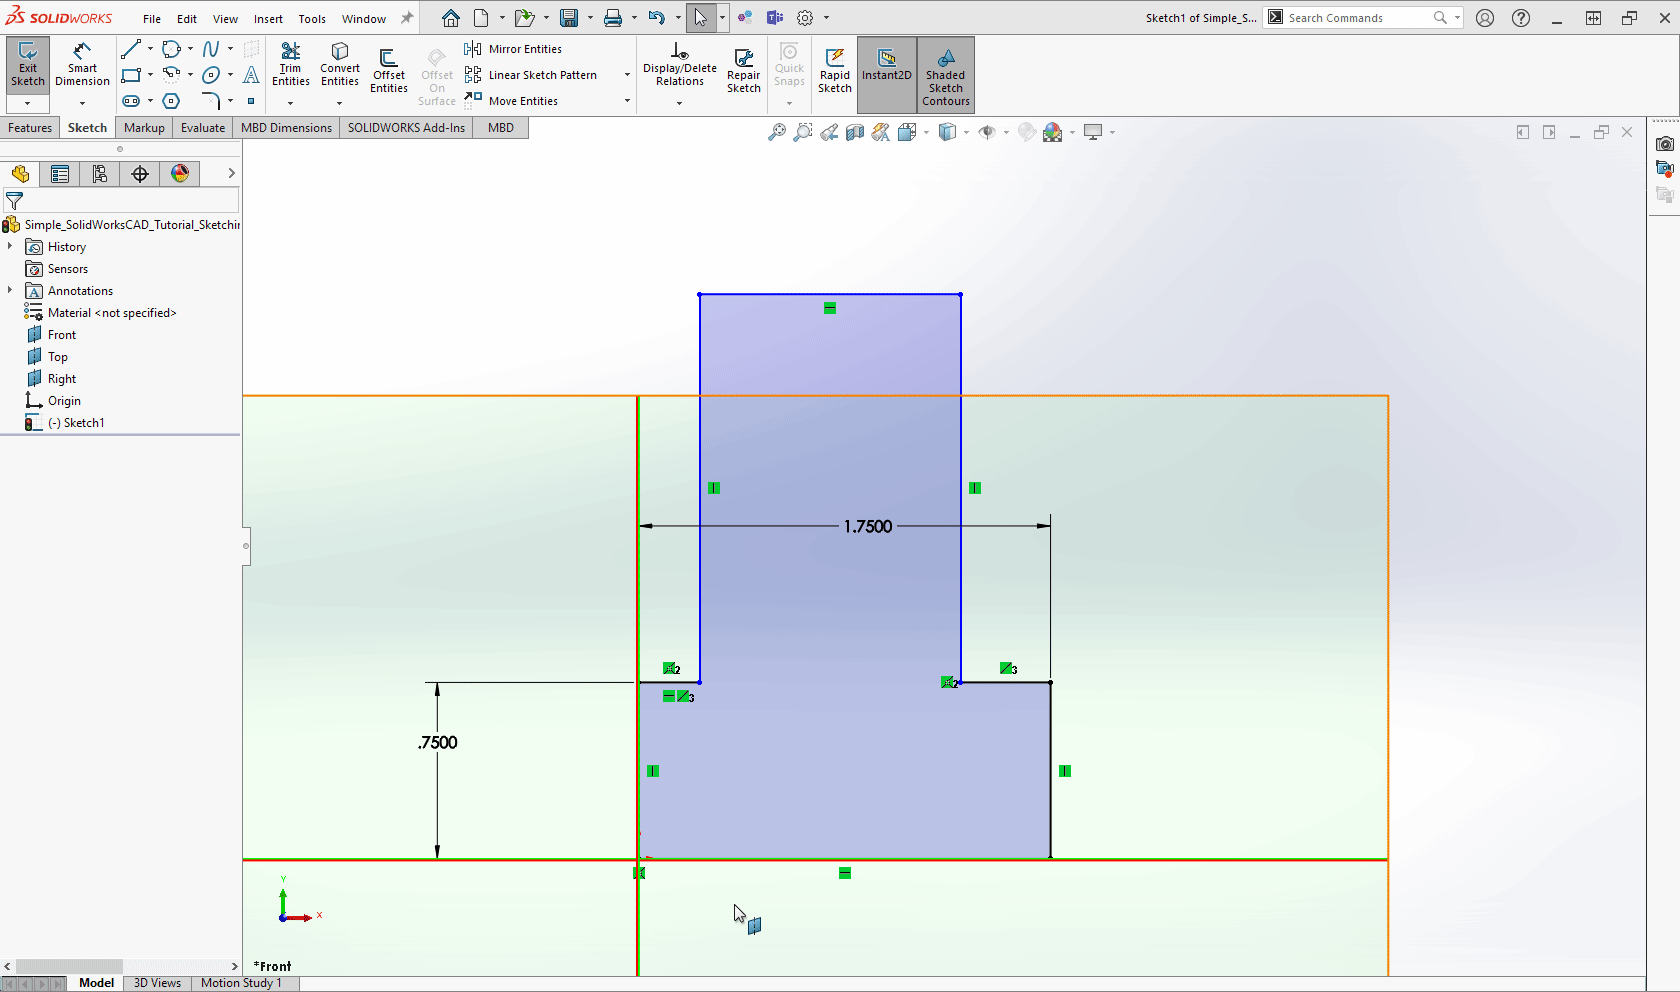Open Motion Study 1 tab
The image size is (1680, 992).
[x=243, y=983]
